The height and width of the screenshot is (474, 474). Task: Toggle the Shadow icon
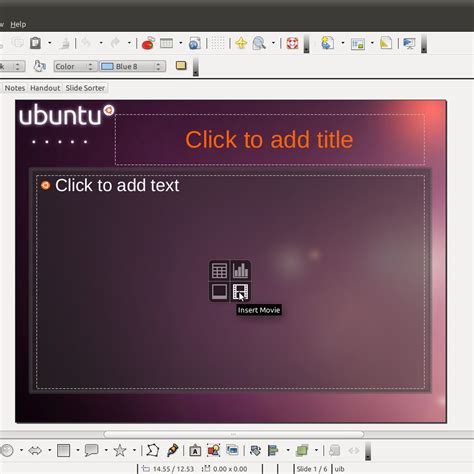point(181,66)
